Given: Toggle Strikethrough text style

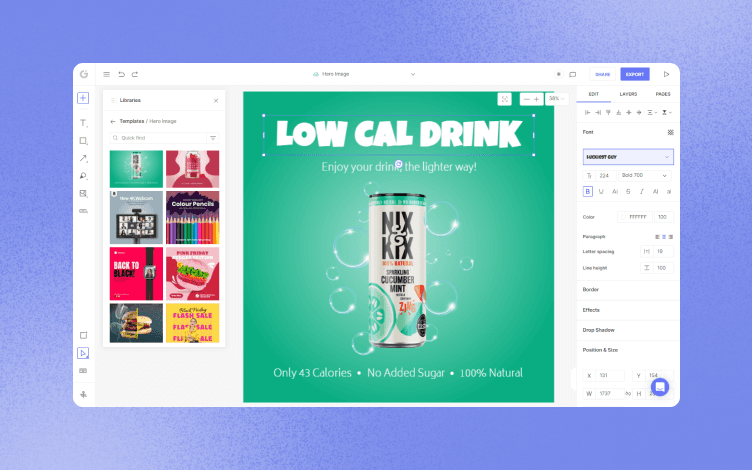Looking at the screenshot, I should click(x=628, y=191).
